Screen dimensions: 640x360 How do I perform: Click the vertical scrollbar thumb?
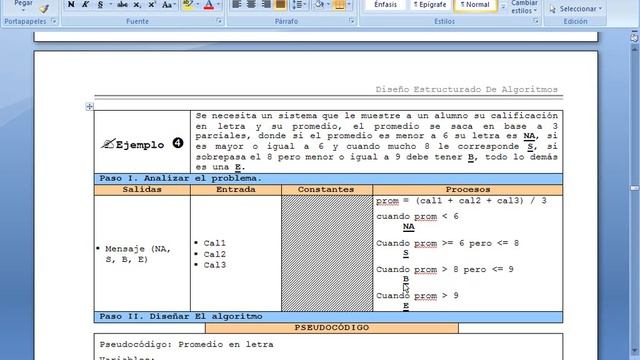pos(635,188)
